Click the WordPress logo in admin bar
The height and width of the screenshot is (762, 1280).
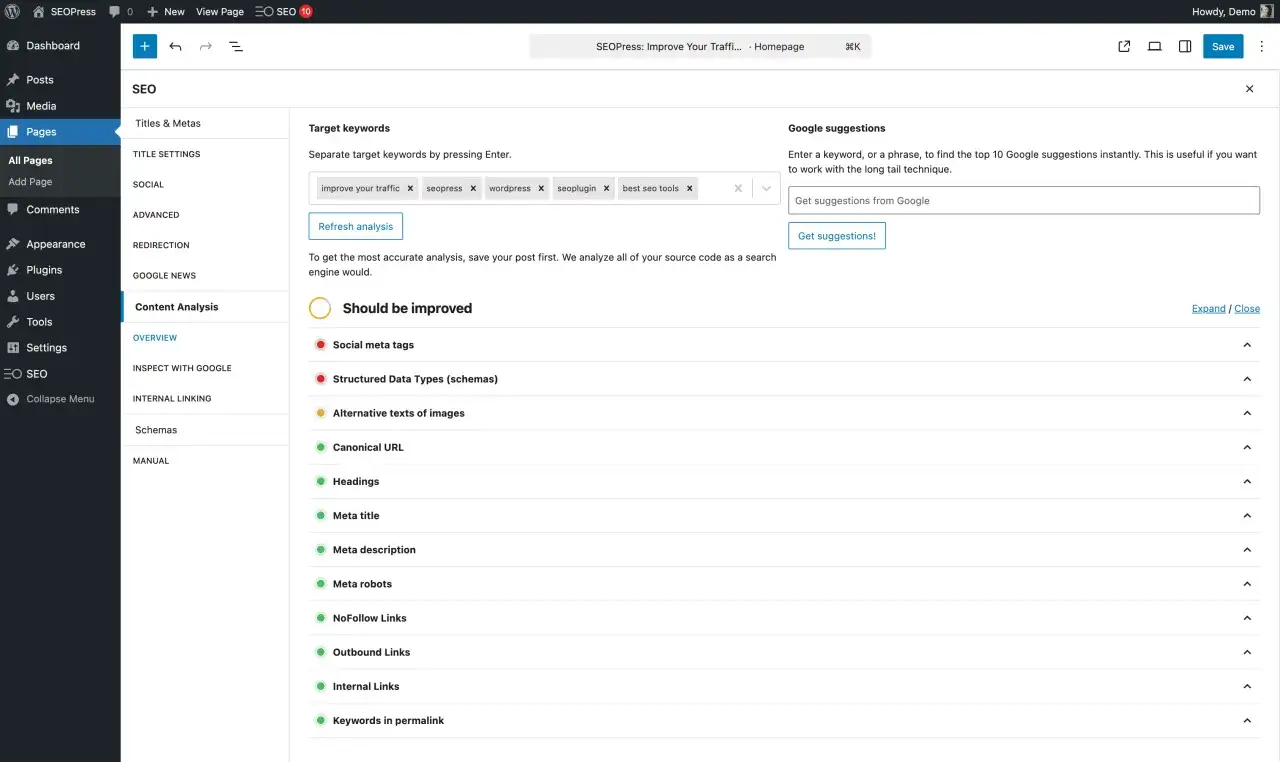pos(12,11)
